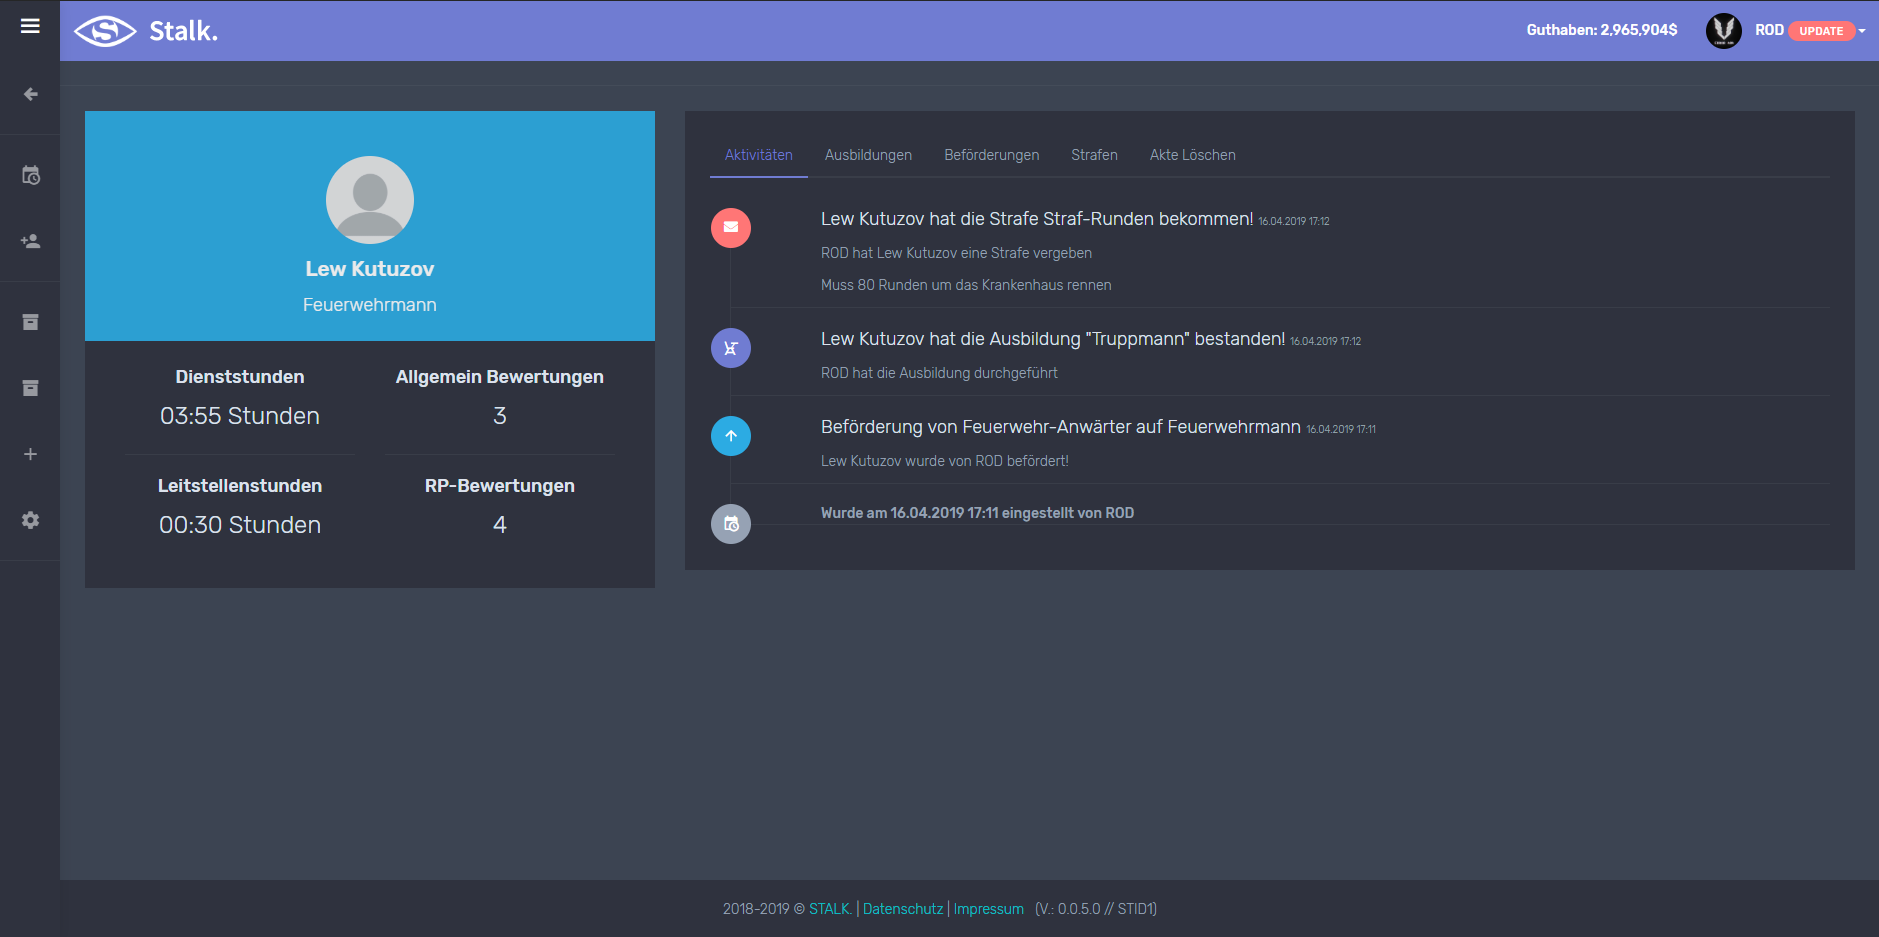Click the plus icon in sidebar

[30, 454]
